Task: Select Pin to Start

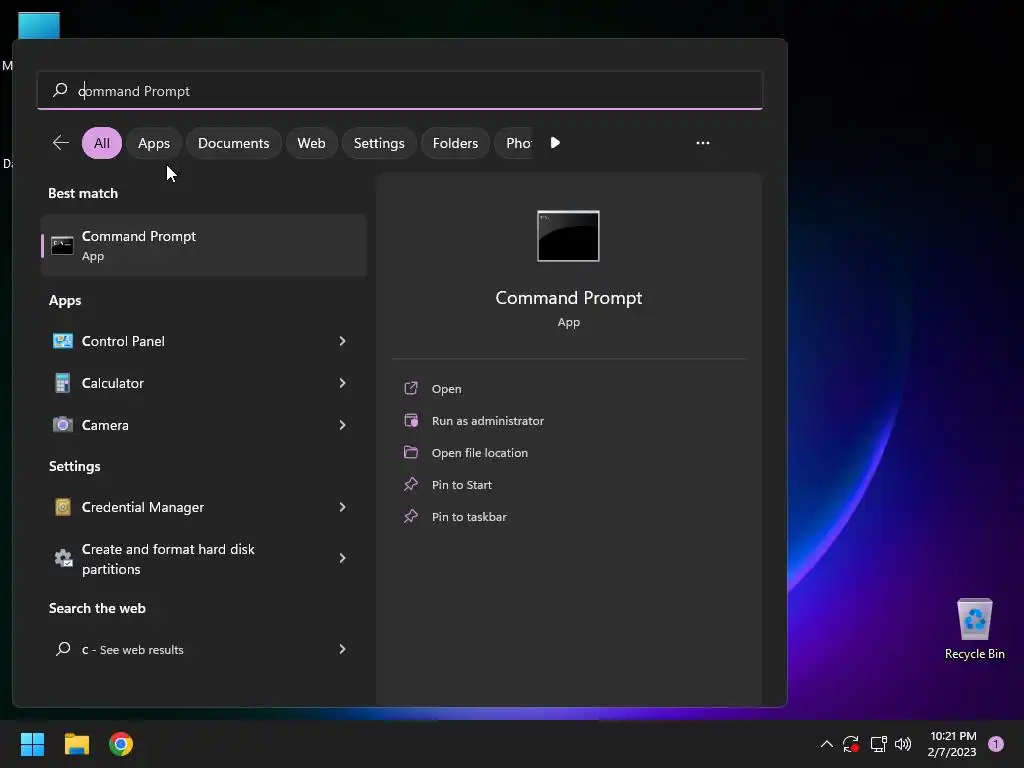Action: [462, 485]
